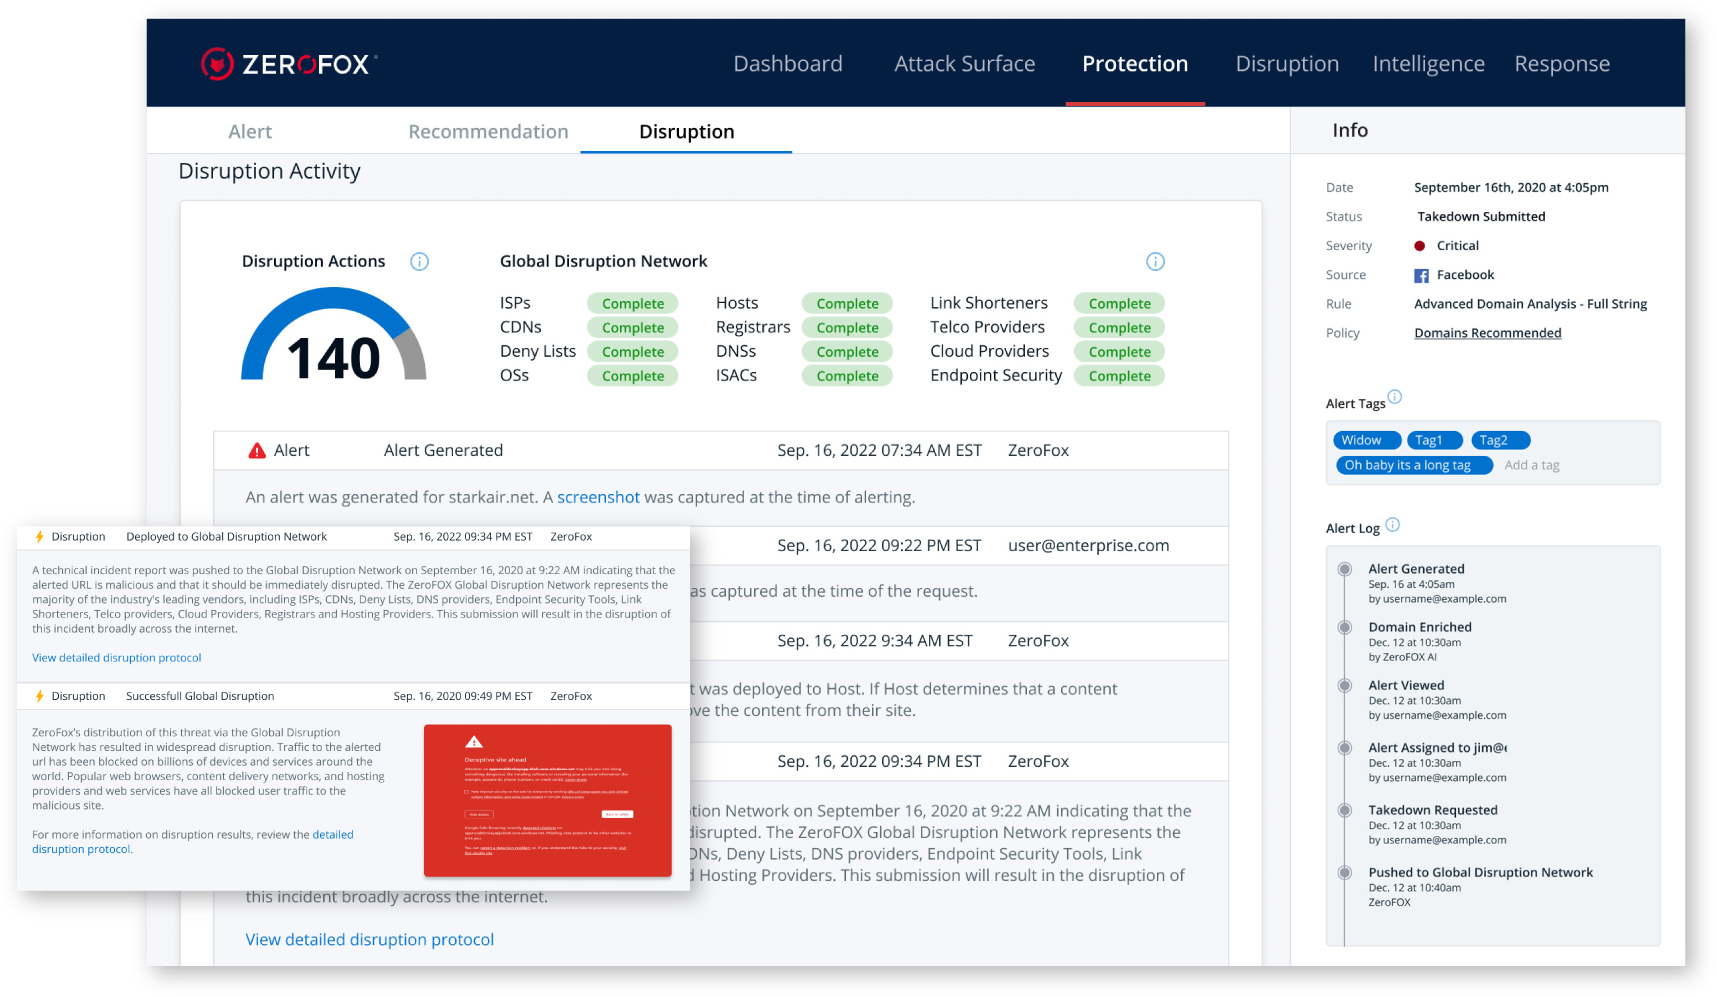Open the screenshot link in alert text
Viewport: 1717px width, 997px height.
pos(598,497)
